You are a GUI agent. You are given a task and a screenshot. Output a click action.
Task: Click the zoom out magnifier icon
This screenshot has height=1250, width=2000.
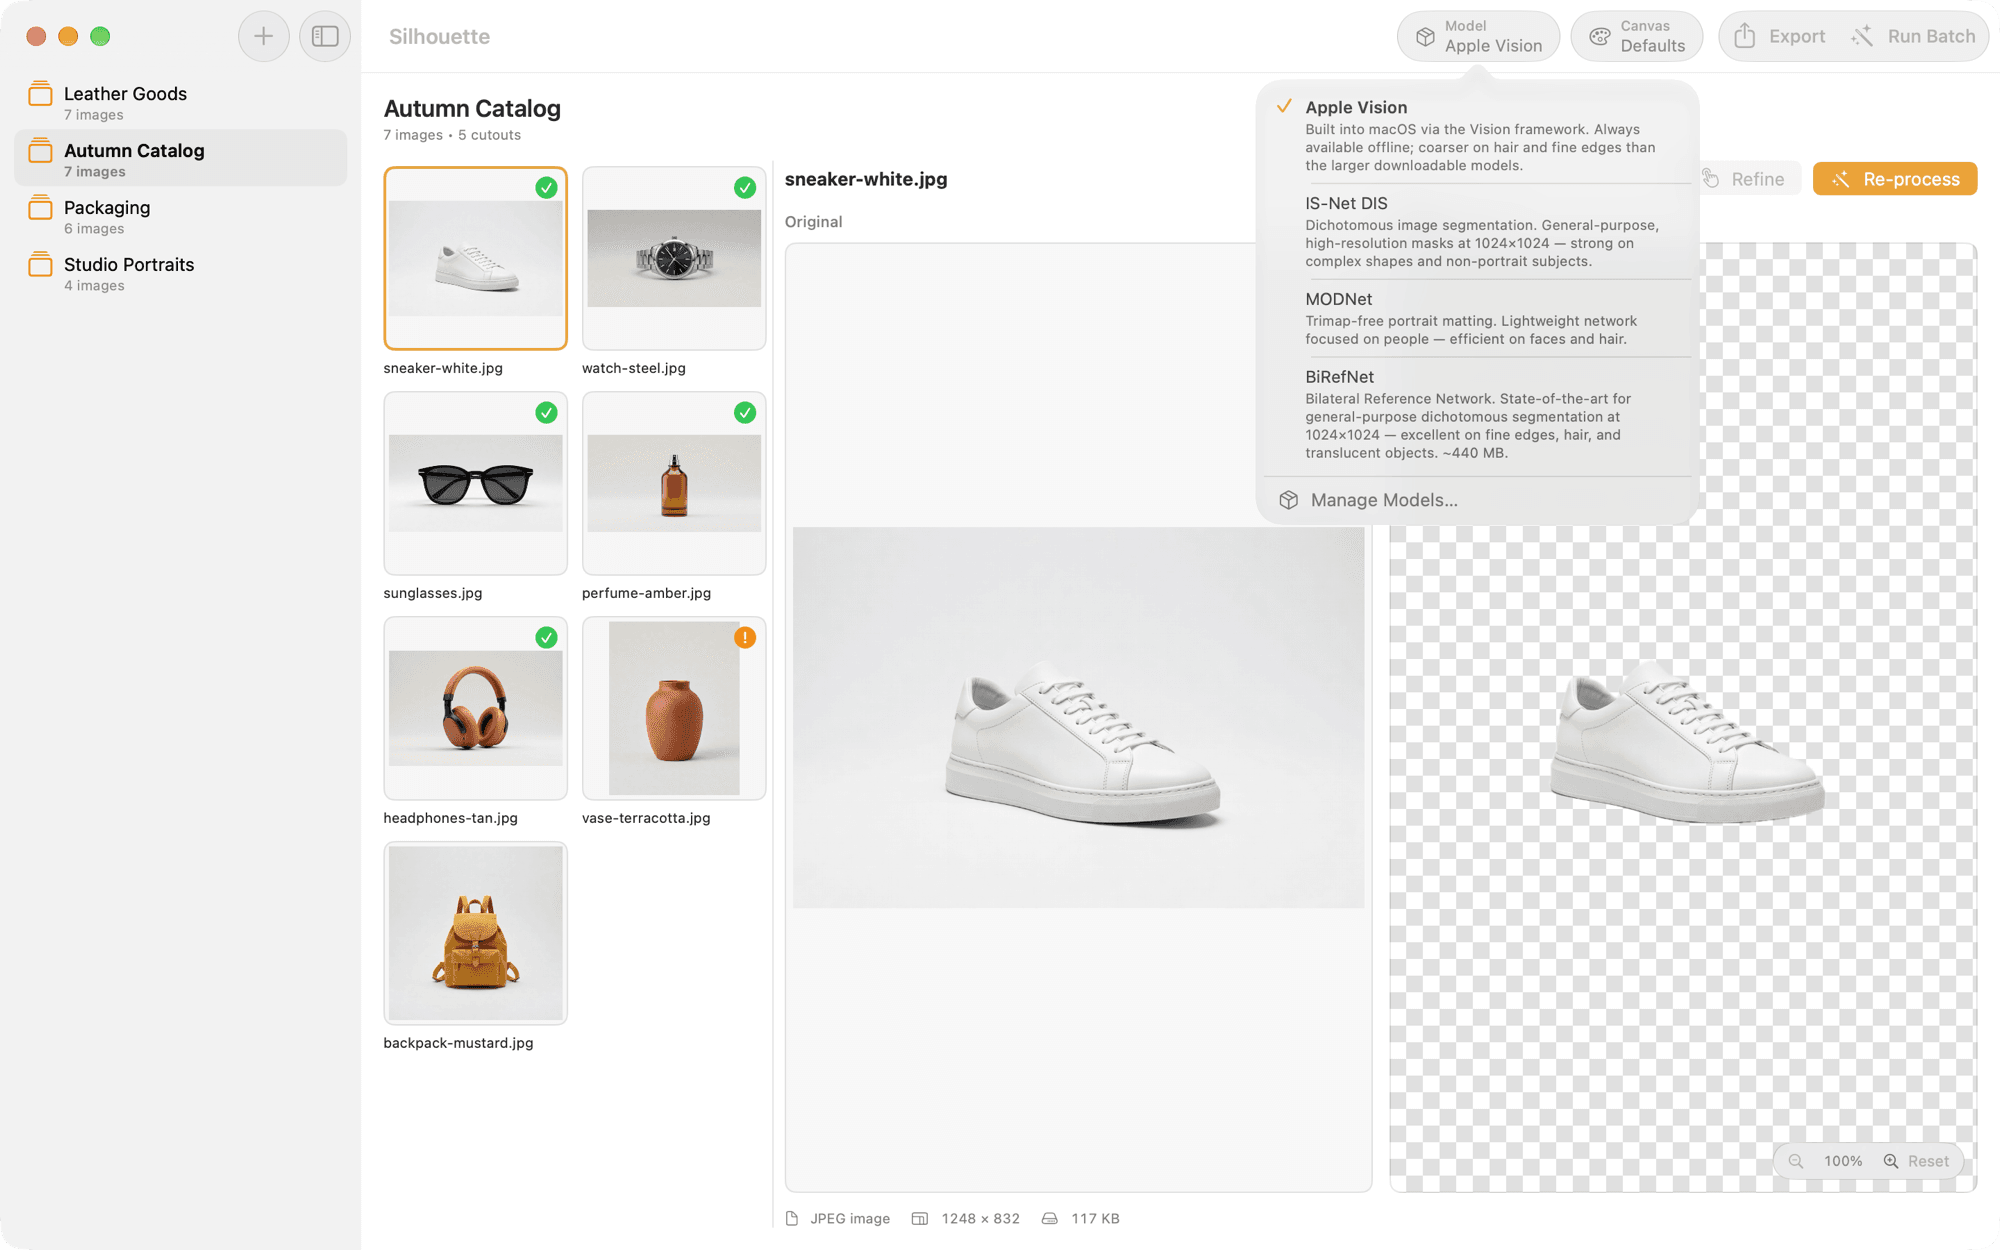[1796, 1161]
